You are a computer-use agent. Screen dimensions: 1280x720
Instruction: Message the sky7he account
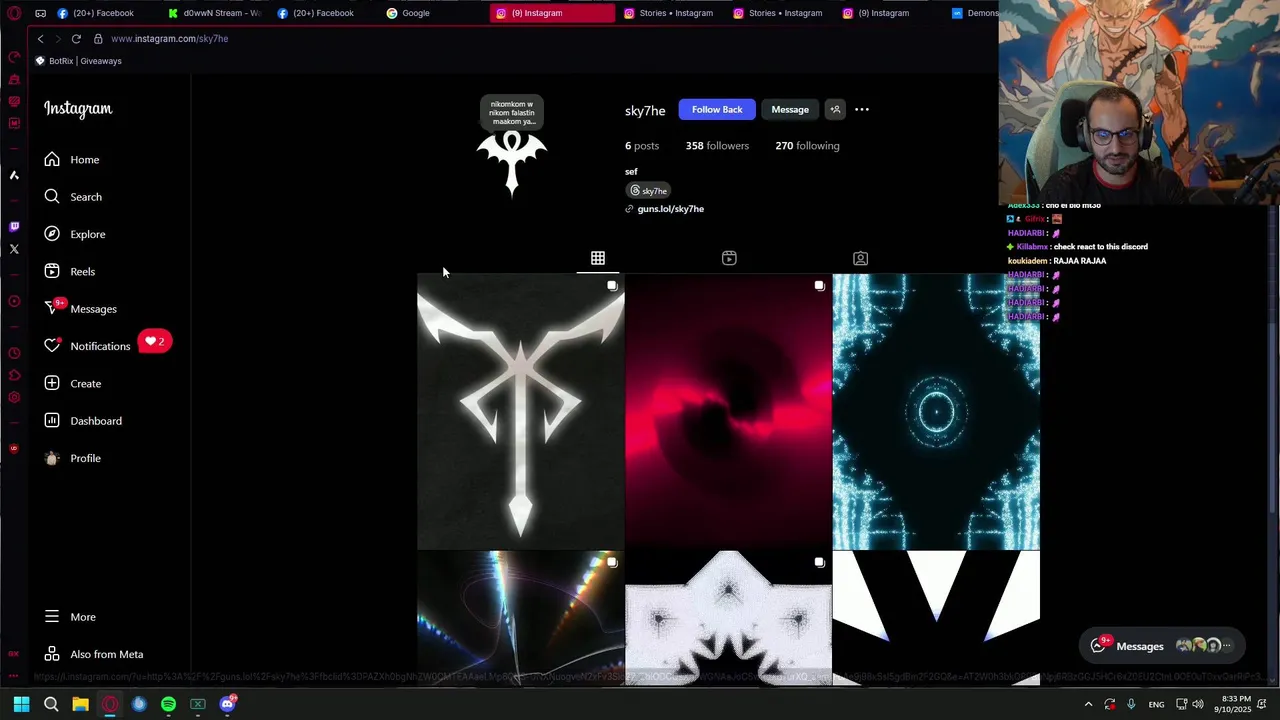[x=790, y=109]
